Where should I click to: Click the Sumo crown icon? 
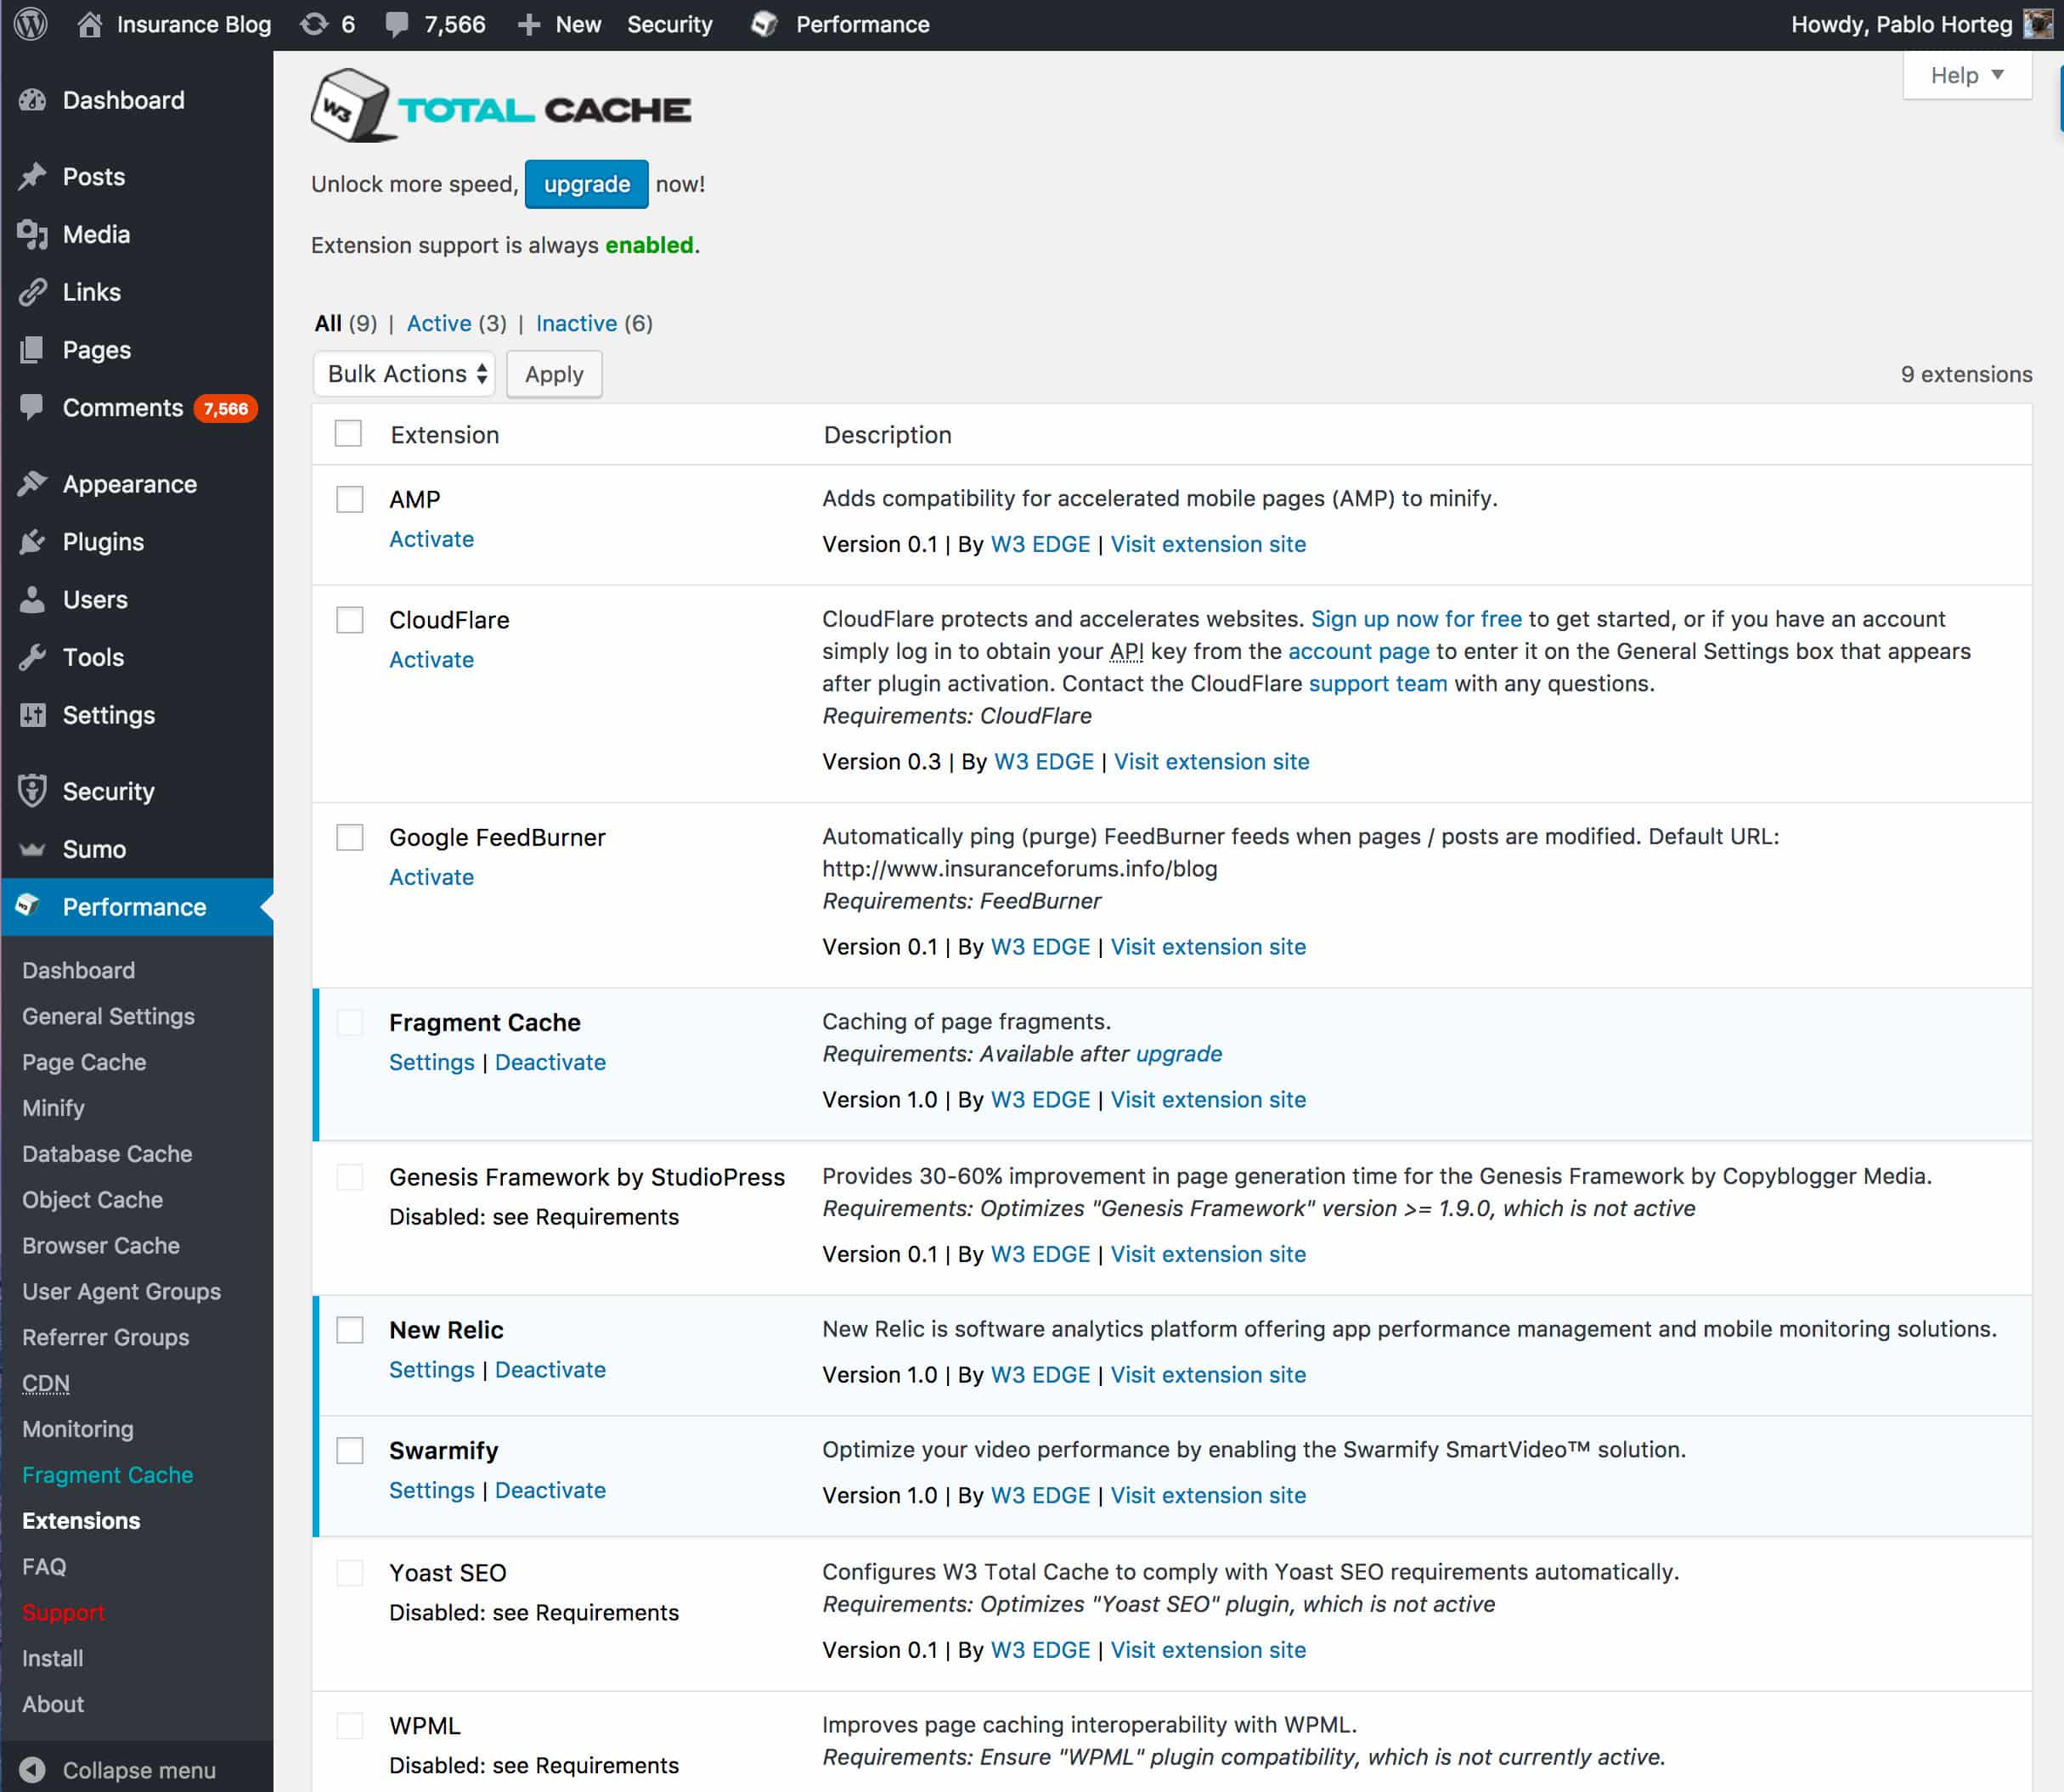pos(33,849)
